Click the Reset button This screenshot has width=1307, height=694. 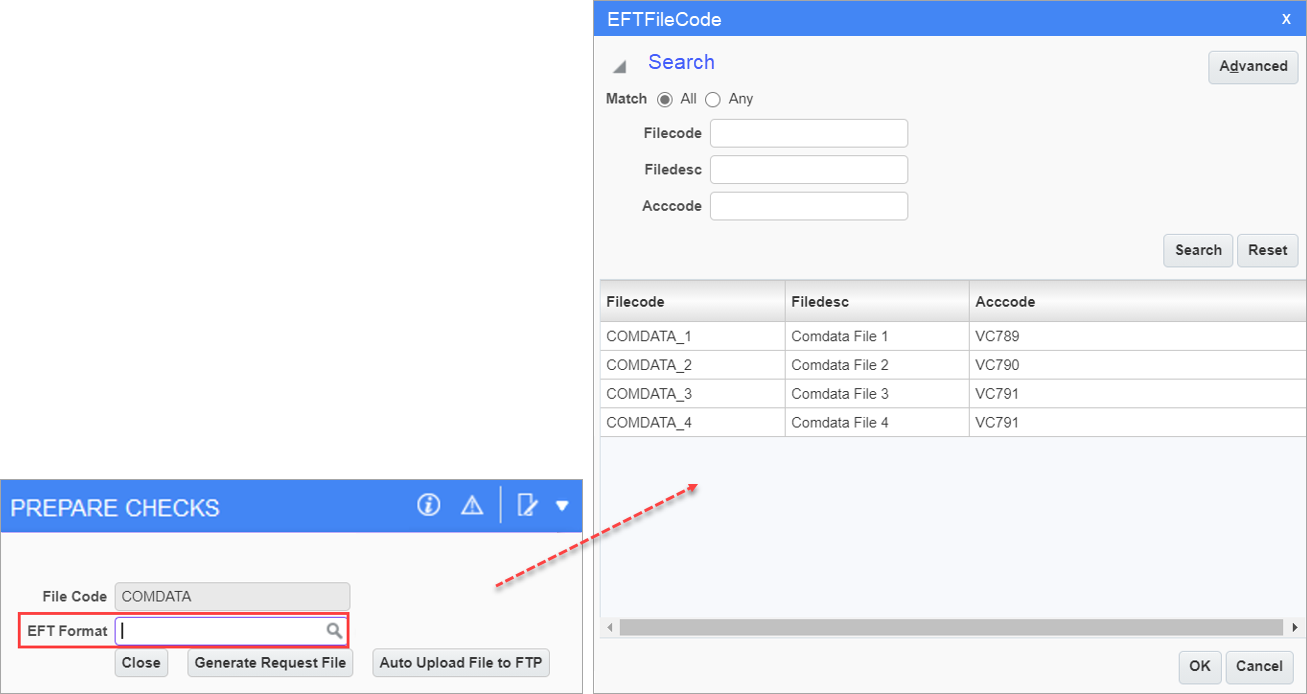1267,250
